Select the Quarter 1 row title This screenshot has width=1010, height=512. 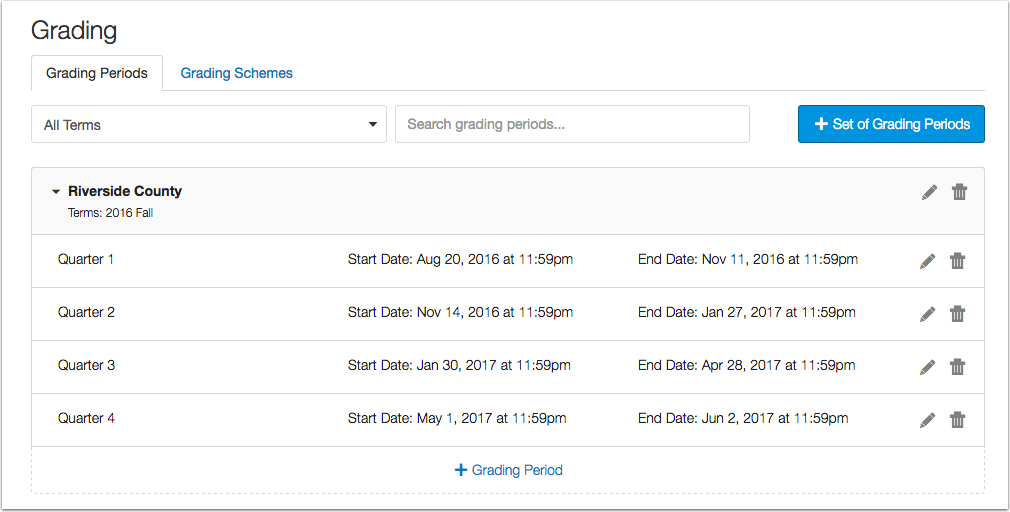[x=86, y=259]
